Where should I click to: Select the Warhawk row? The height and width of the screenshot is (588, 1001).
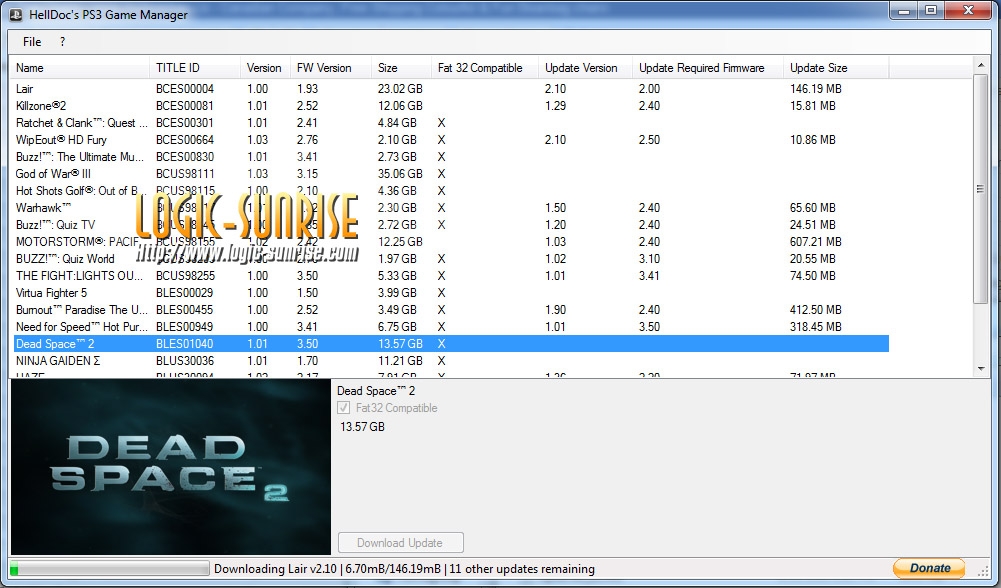coord(451,207)
